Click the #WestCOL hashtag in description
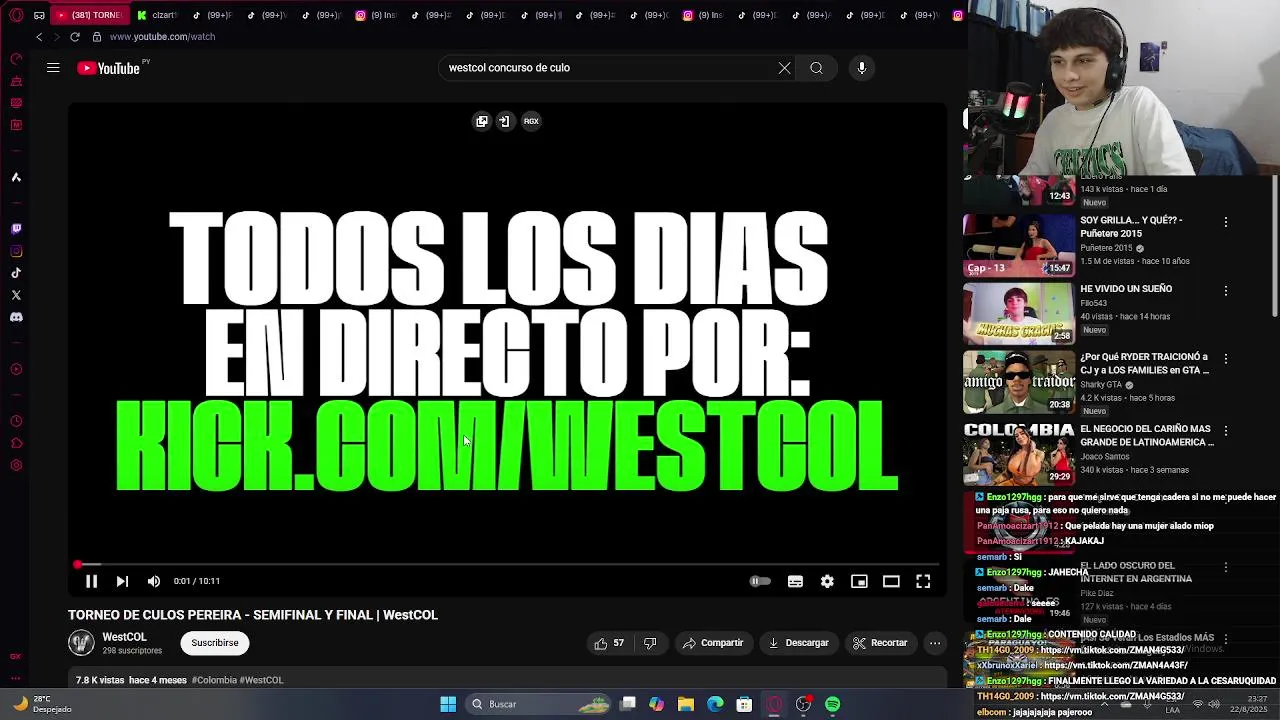The width and height of the screenshot is (1280, 720). point(261,680)
